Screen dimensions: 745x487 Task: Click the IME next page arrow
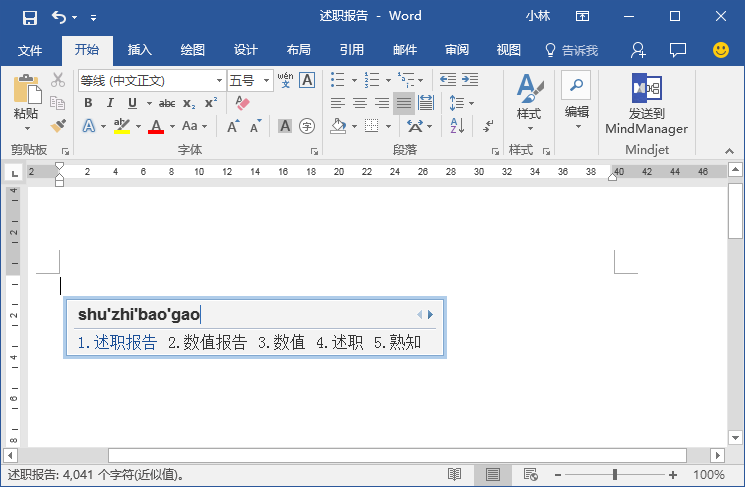tap(430, 315)
